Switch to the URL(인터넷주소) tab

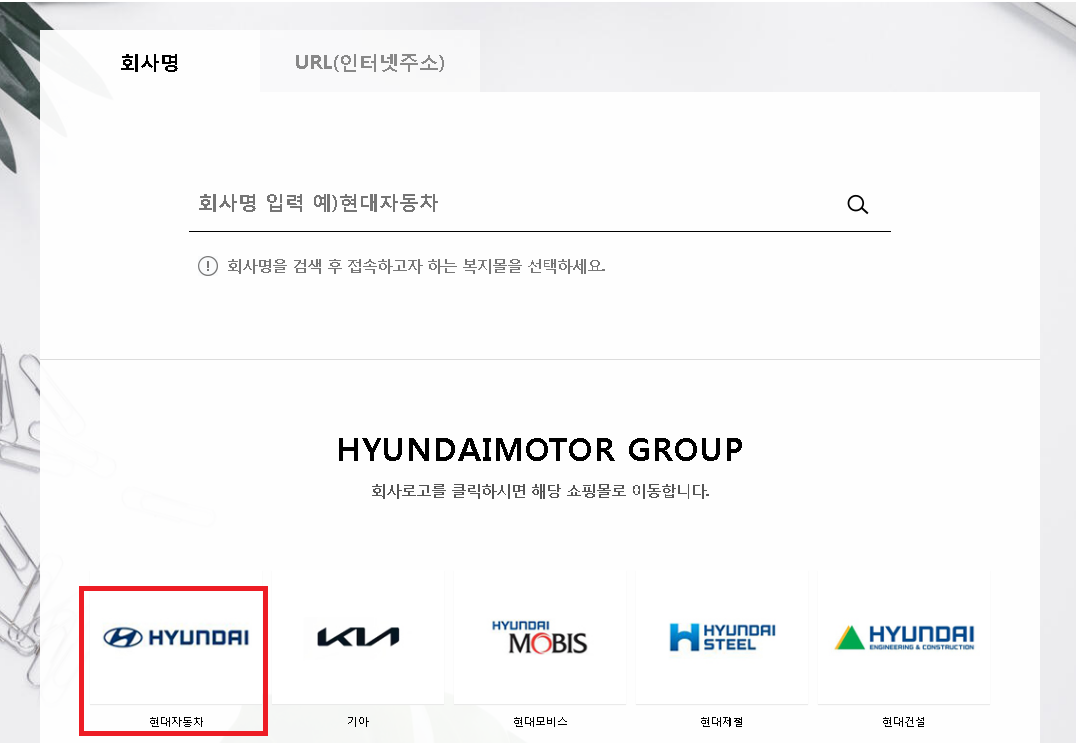point(370,62)
